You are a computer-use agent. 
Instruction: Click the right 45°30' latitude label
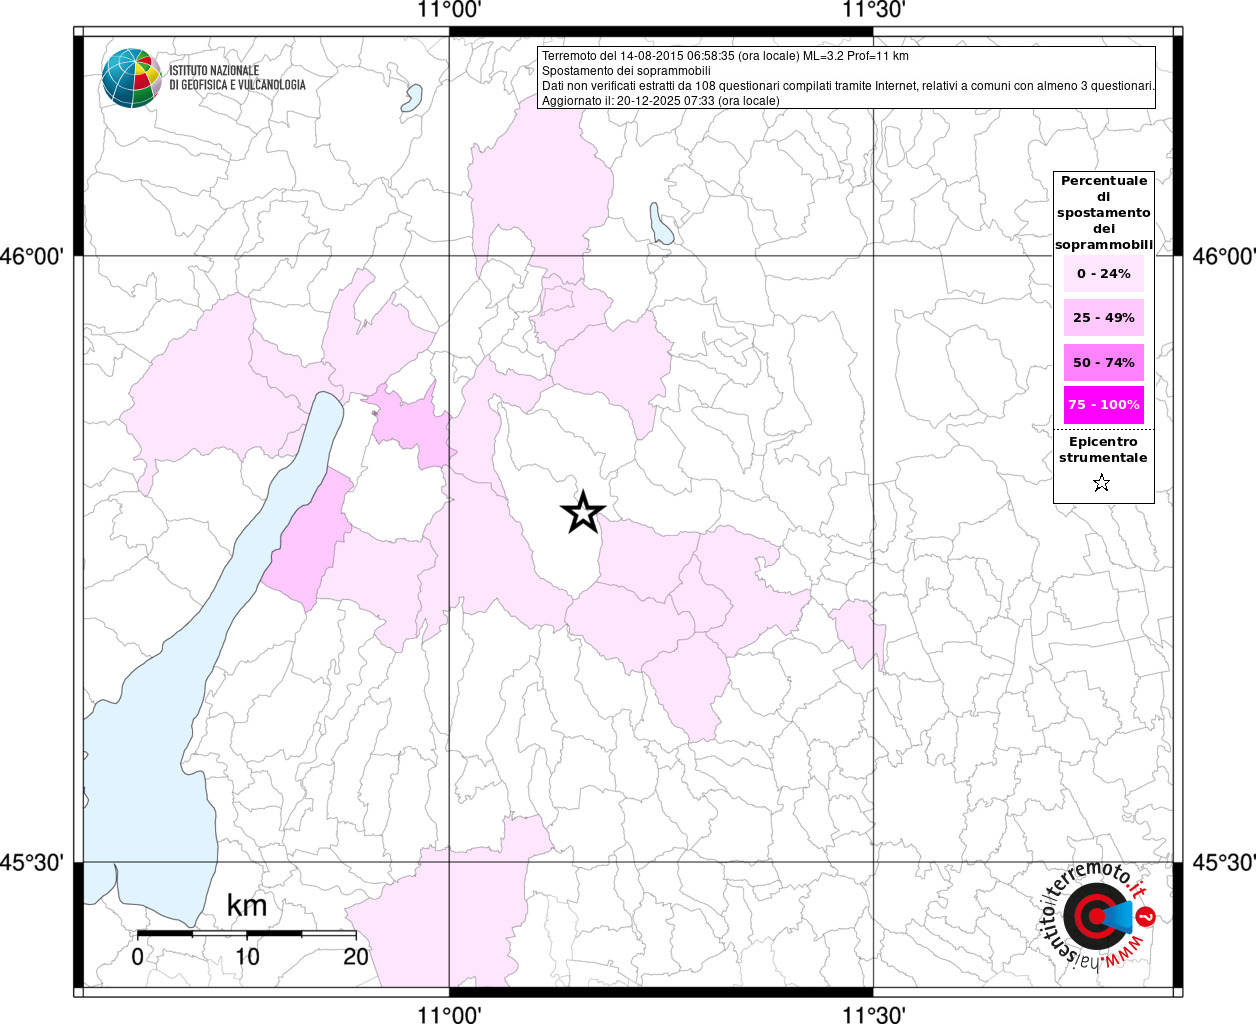[1224, 862]
